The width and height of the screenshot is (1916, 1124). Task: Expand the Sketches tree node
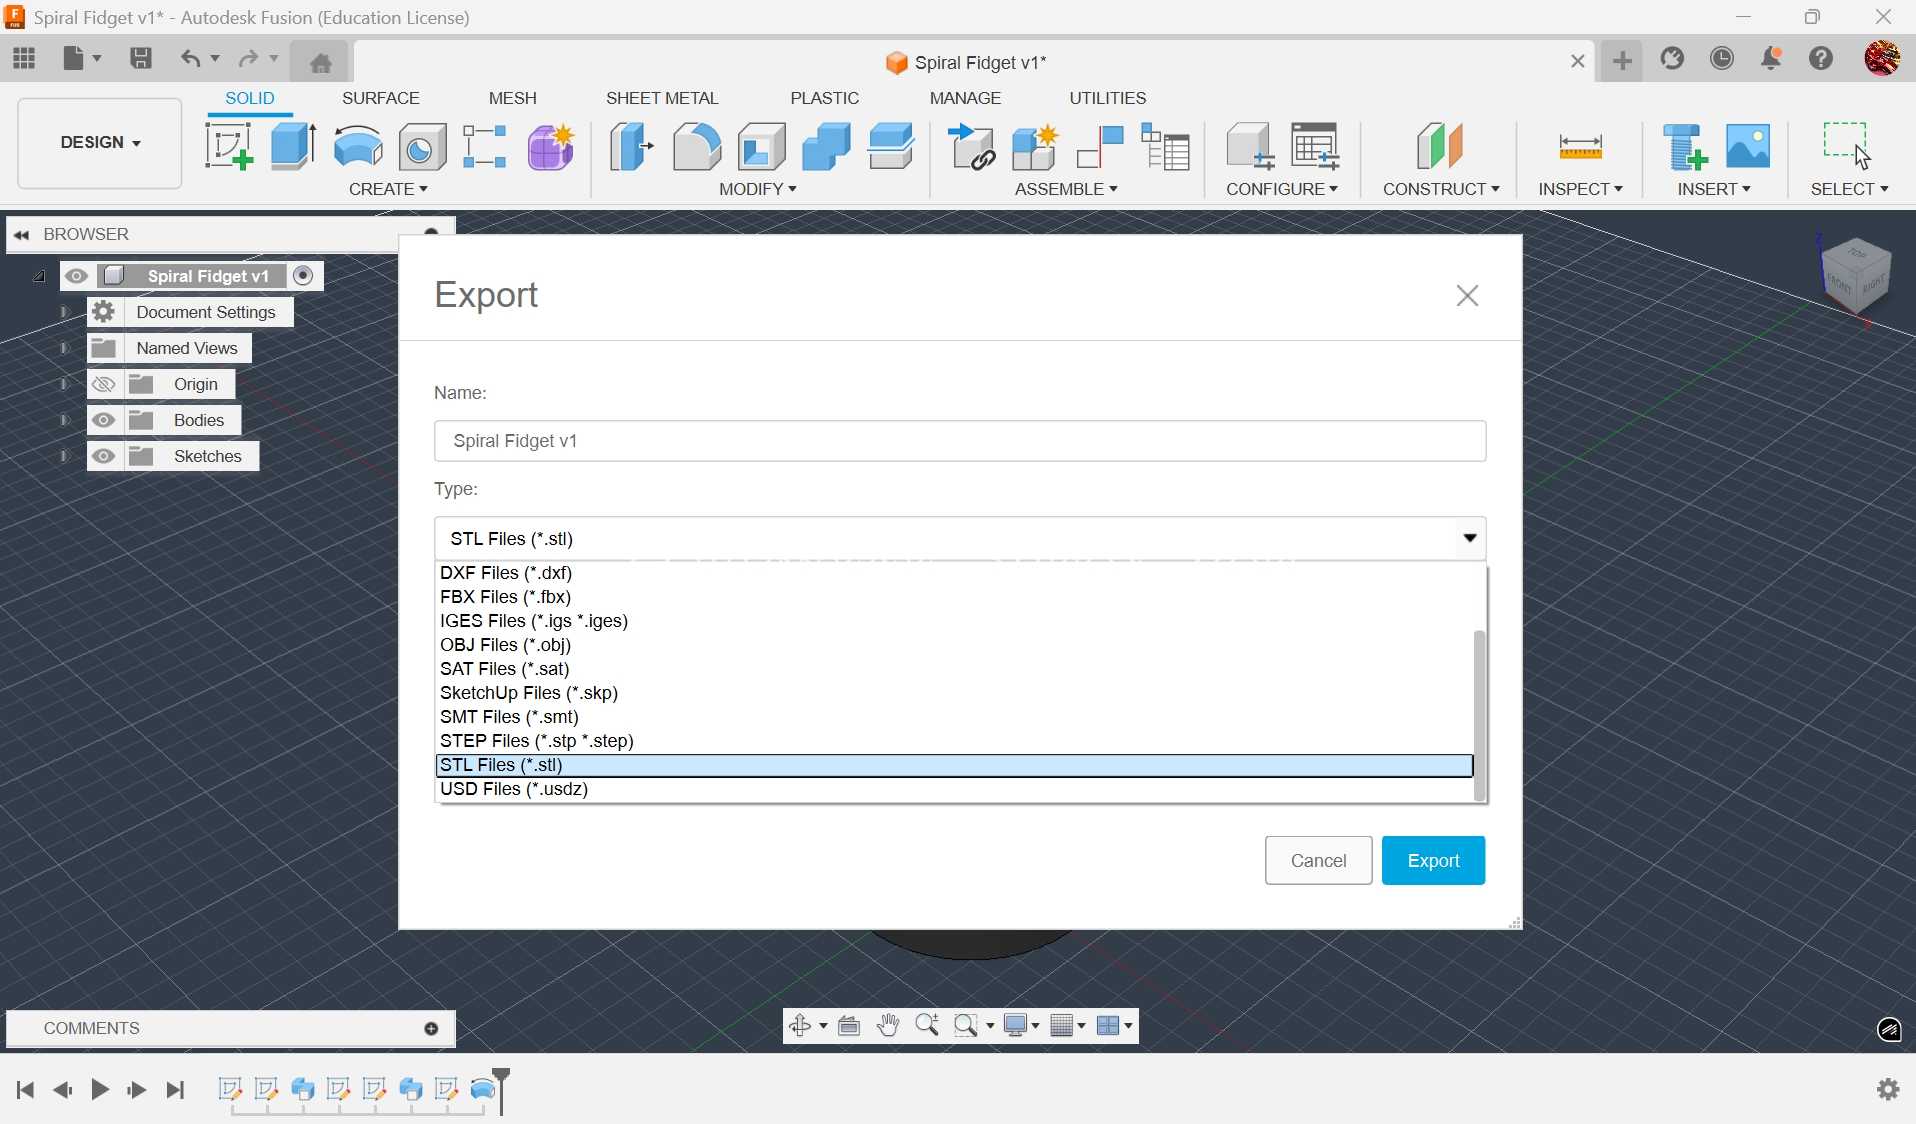point(63,456)
